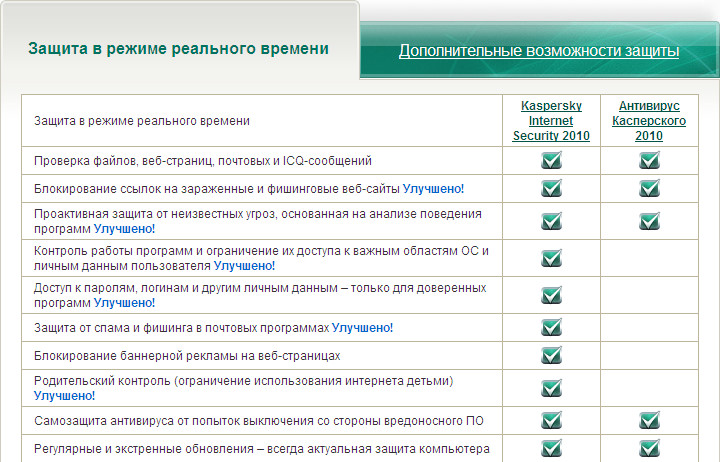Select text Блокирование ссылок на зараженные веб-сайты
This screenshot has width=721, height=462.
click(217, 189)
